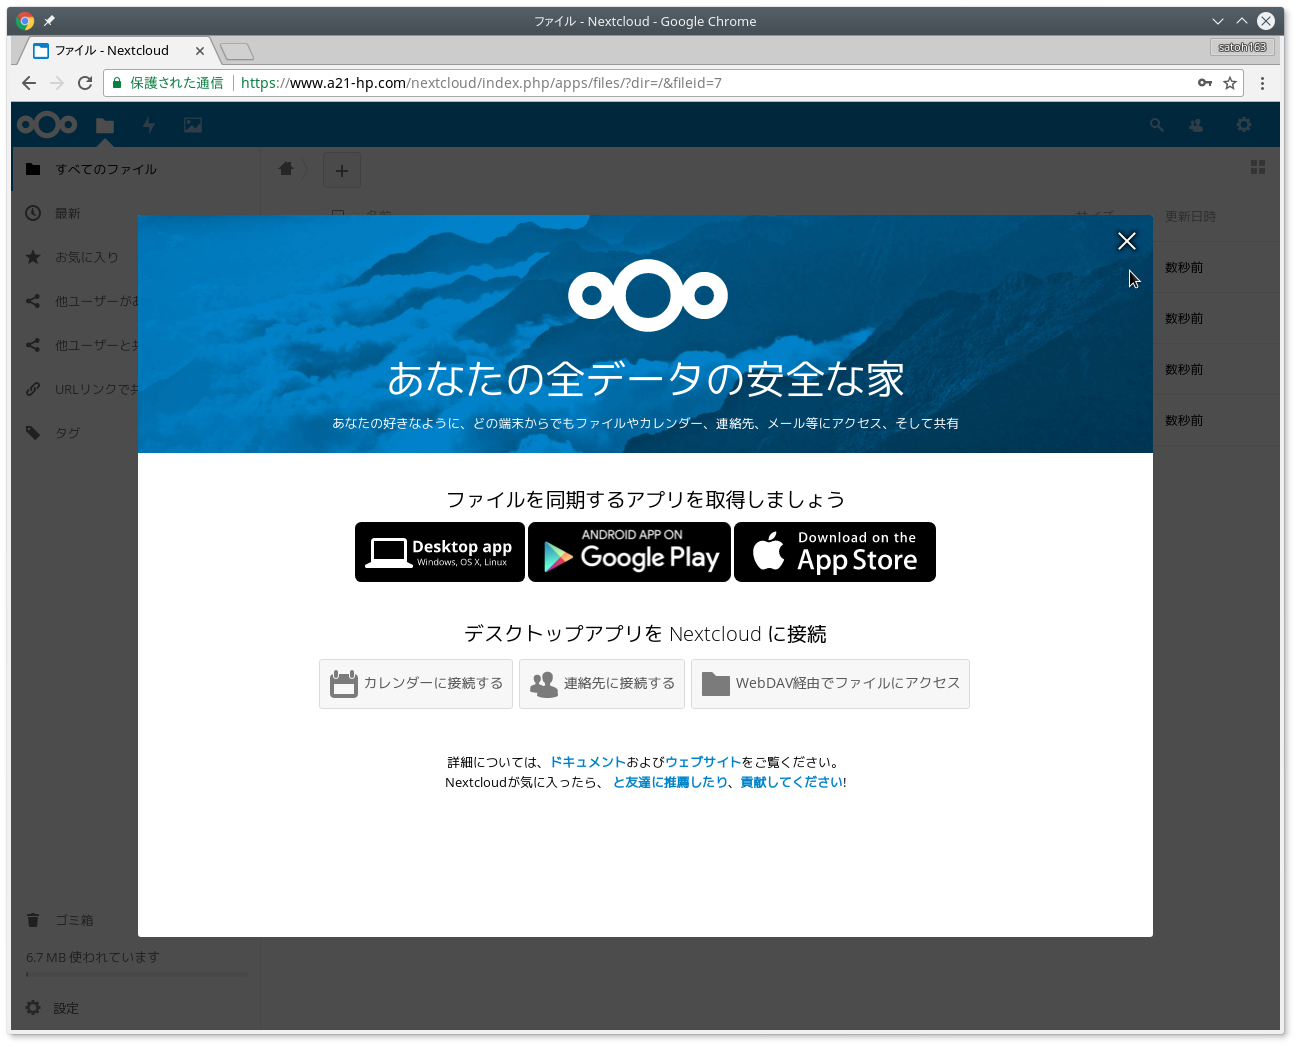
Task: Open ゴミ箱 trash in sidebar
Action: (135, 920)
